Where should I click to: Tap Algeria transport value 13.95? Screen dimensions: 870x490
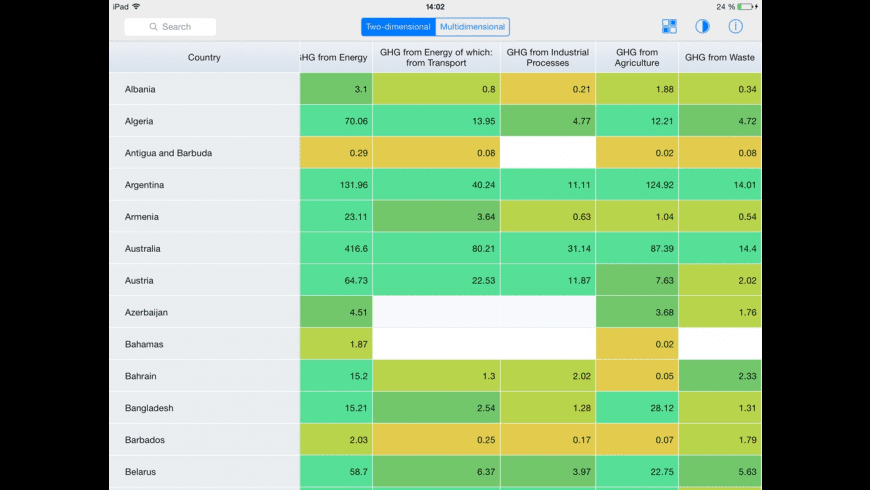[436, 121]
